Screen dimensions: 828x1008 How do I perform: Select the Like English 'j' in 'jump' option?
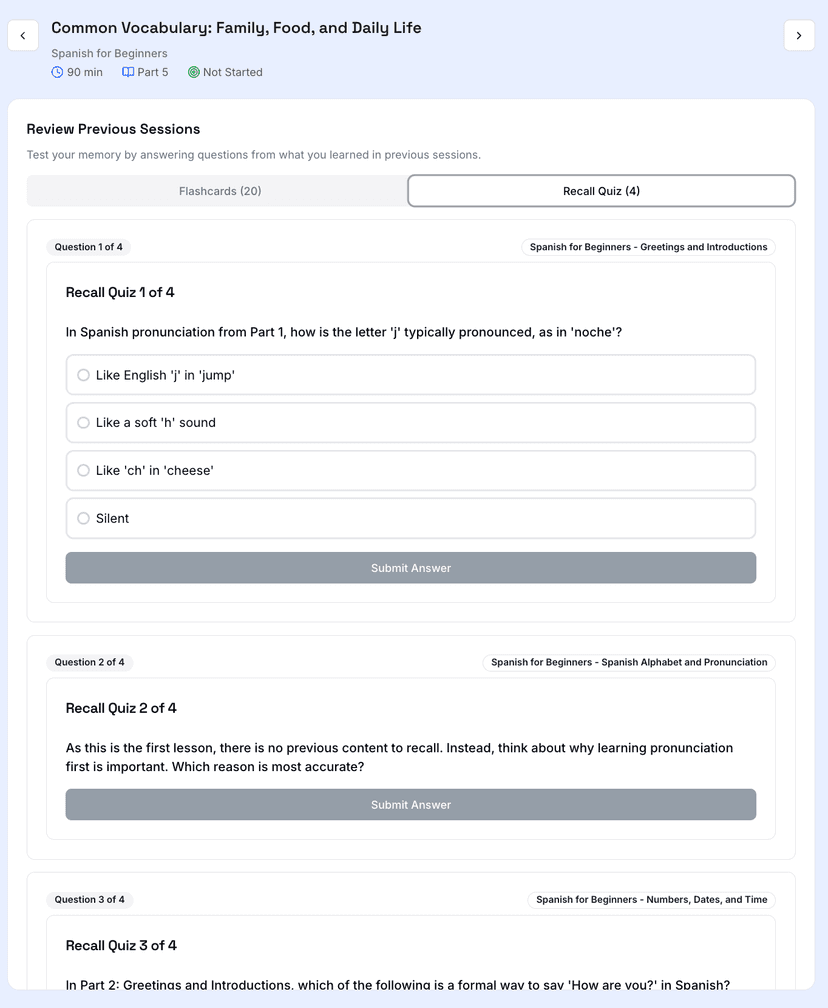click(x=410, y=375)
